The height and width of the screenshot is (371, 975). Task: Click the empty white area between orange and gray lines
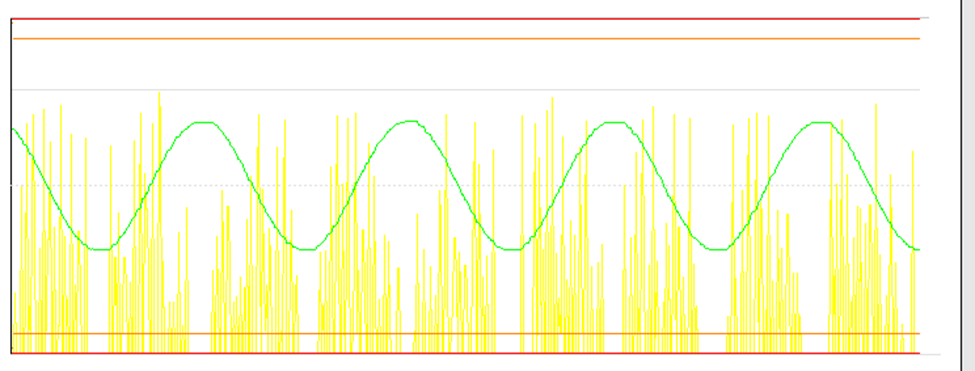[x=465, y=65]
